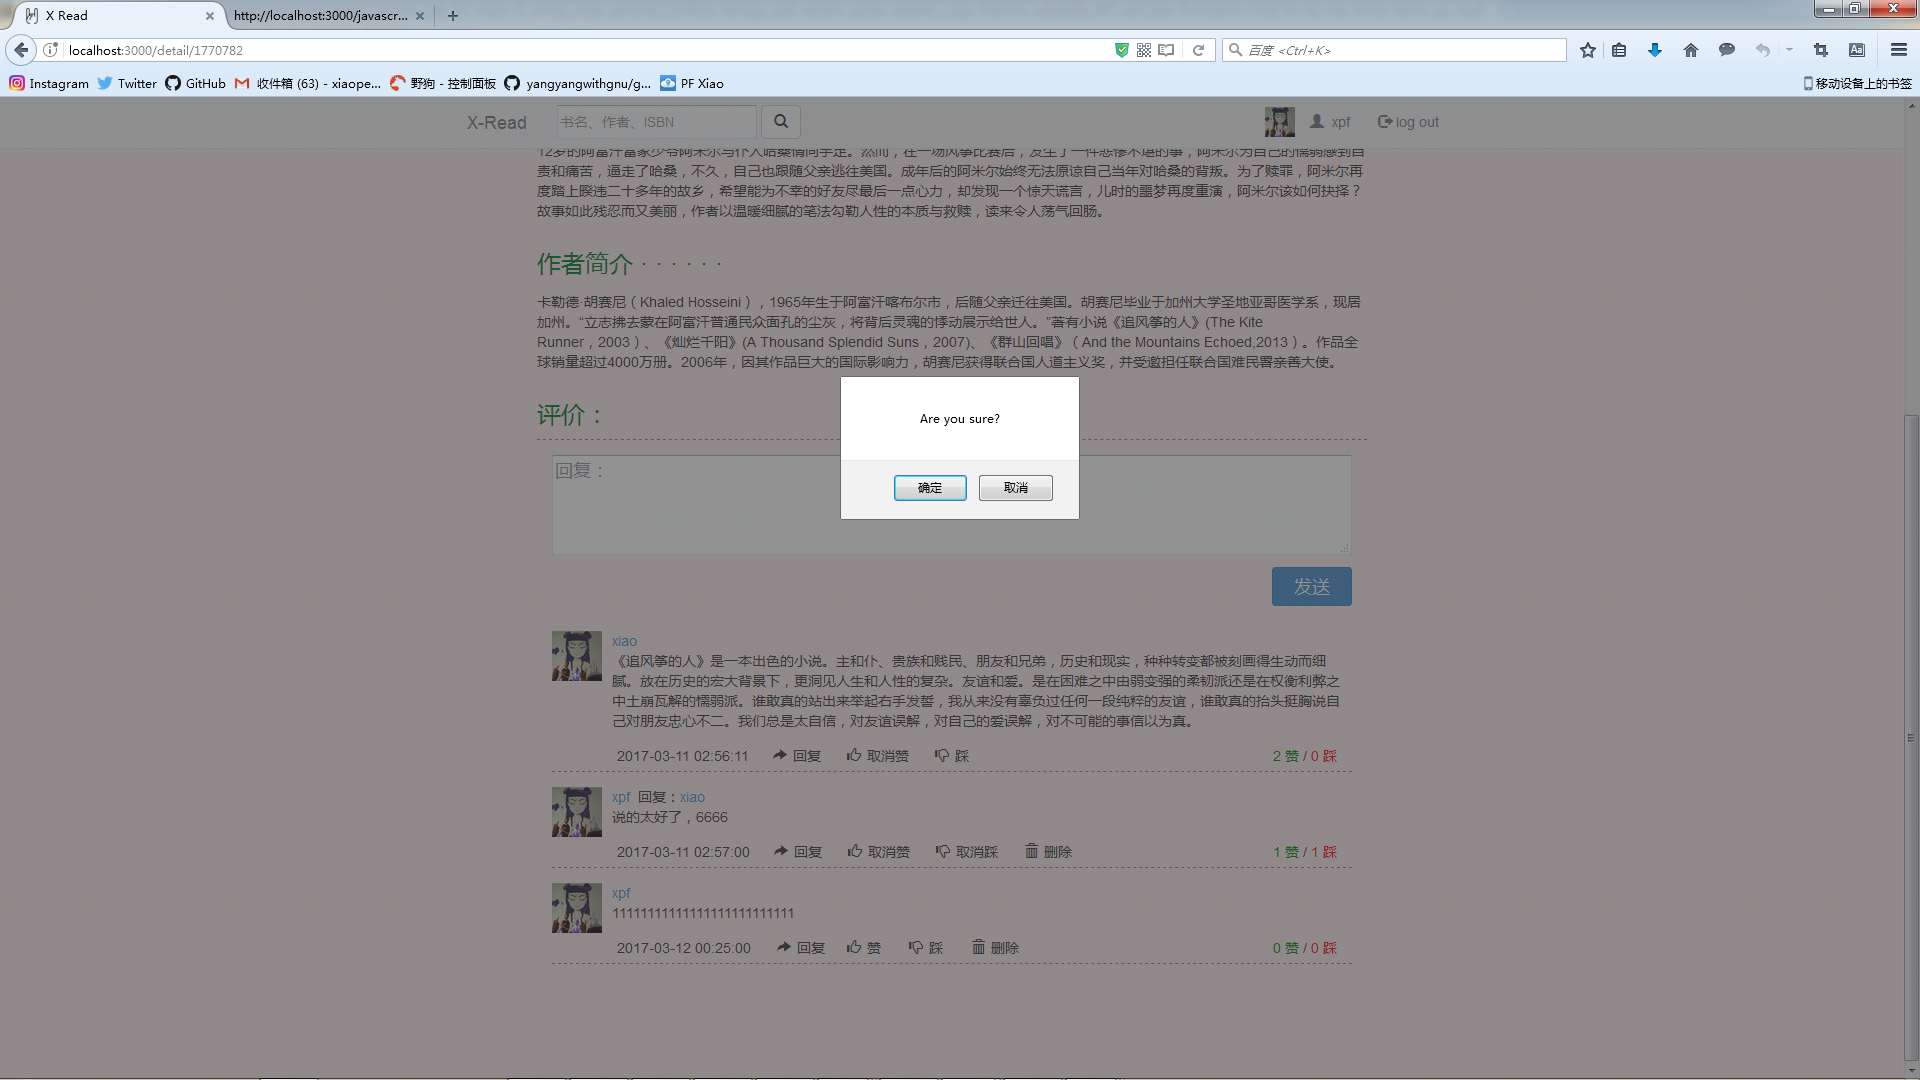Reply to xiao's comment dated 02:56:11

point(797,756)
